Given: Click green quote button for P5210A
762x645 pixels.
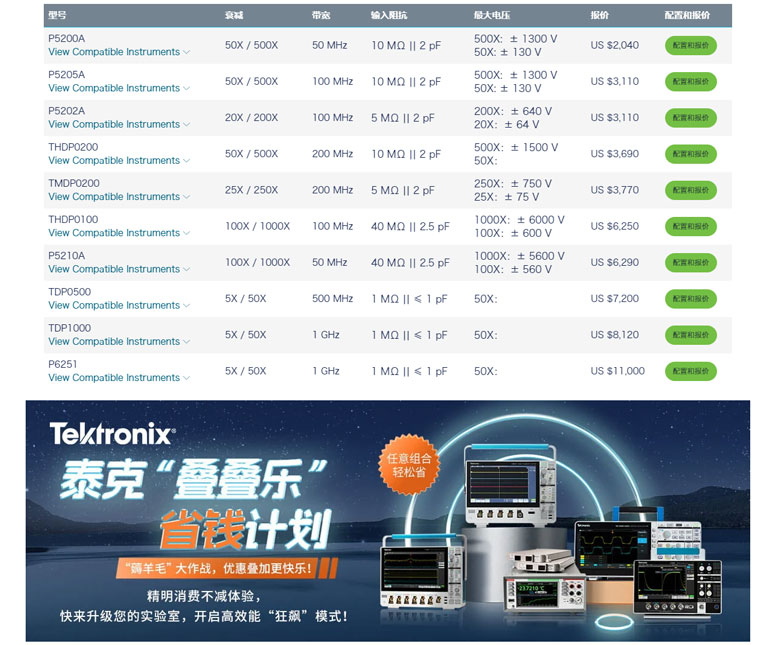Looking at the screenshot, I should pyautogui.click(x=691, y=262).
